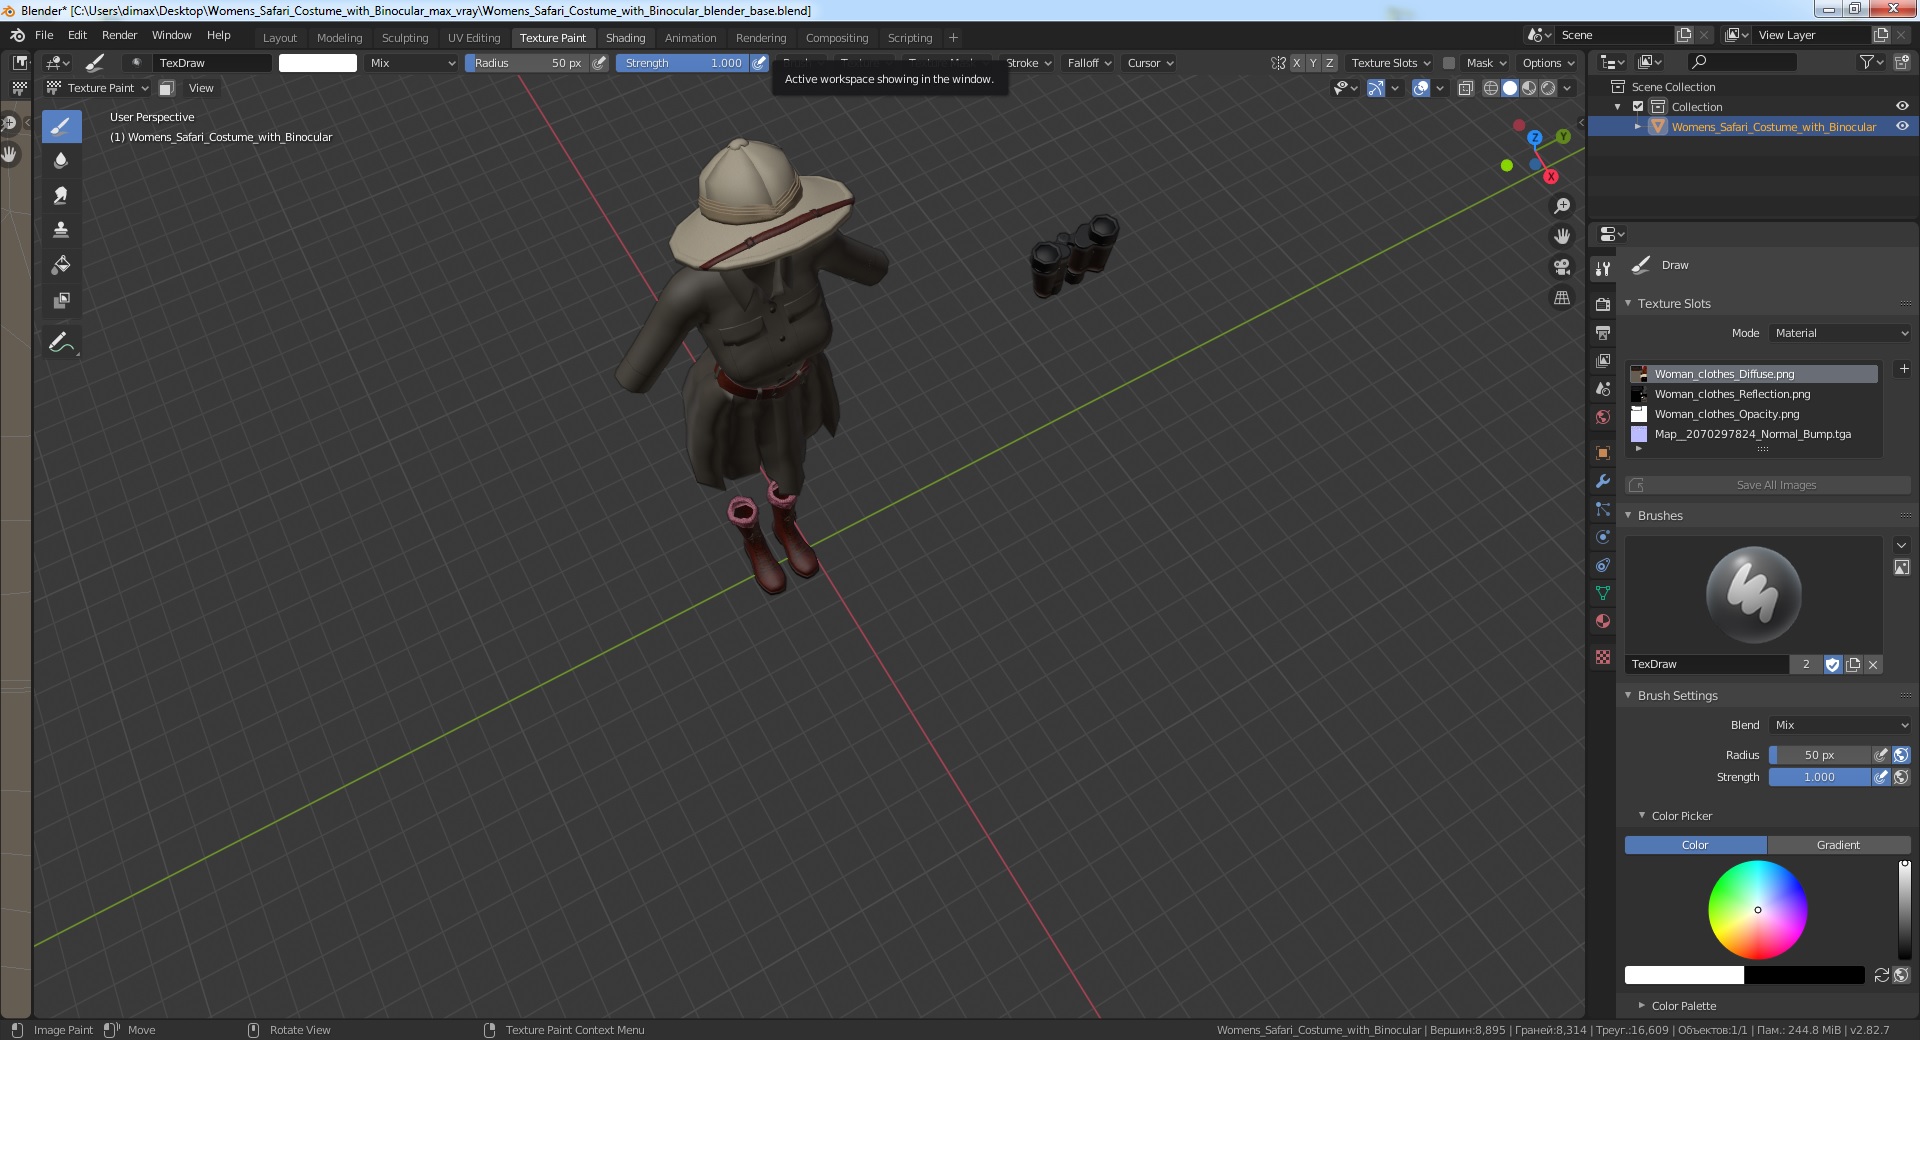
Task: Select the Fill bucket tool
Action: click(x=61, y=265)
